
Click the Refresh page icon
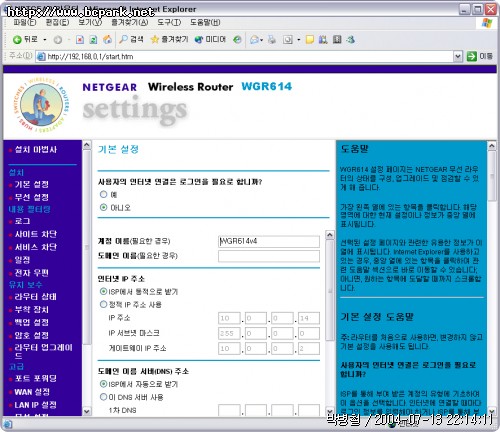tap(94, 40)
